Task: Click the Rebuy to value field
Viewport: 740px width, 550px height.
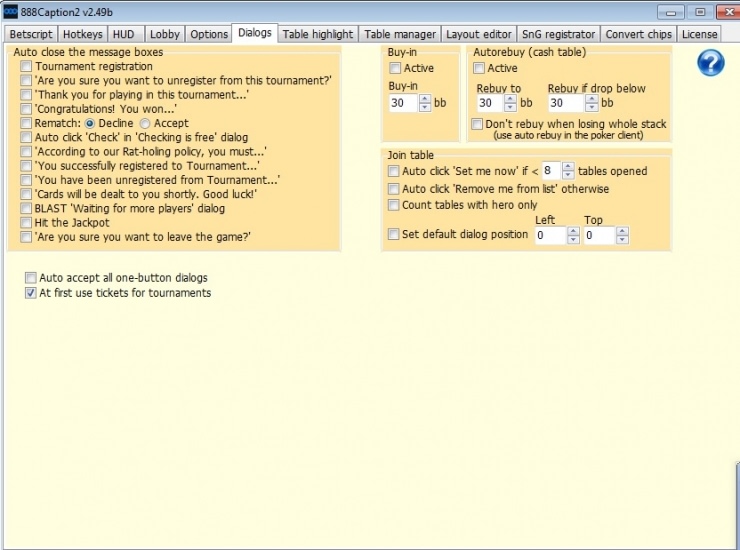Action: point(490,103)
